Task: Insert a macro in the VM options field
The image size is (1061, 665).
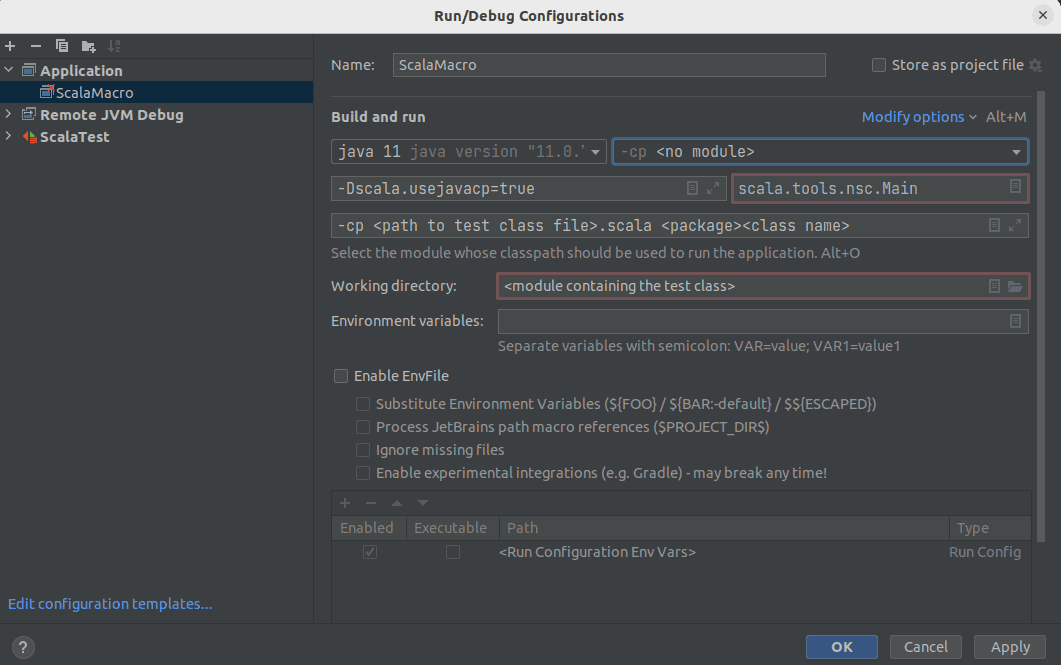Action: pos(692,188)
